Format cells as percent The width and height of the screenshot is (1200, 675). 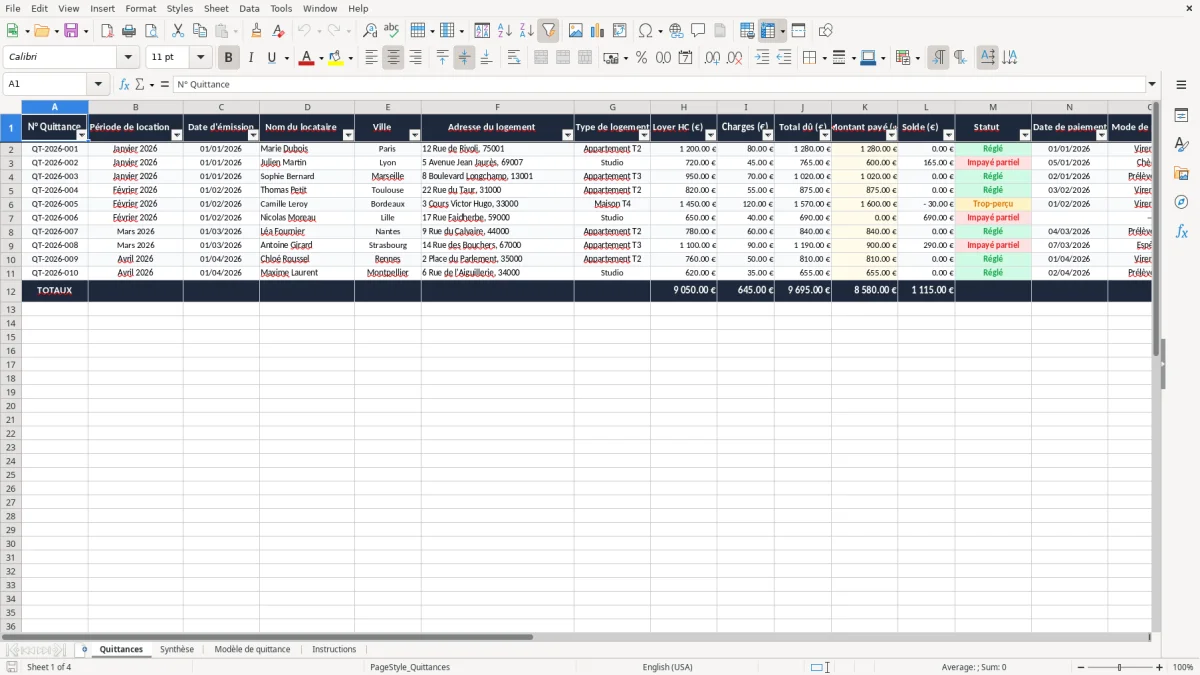(642, 58)
